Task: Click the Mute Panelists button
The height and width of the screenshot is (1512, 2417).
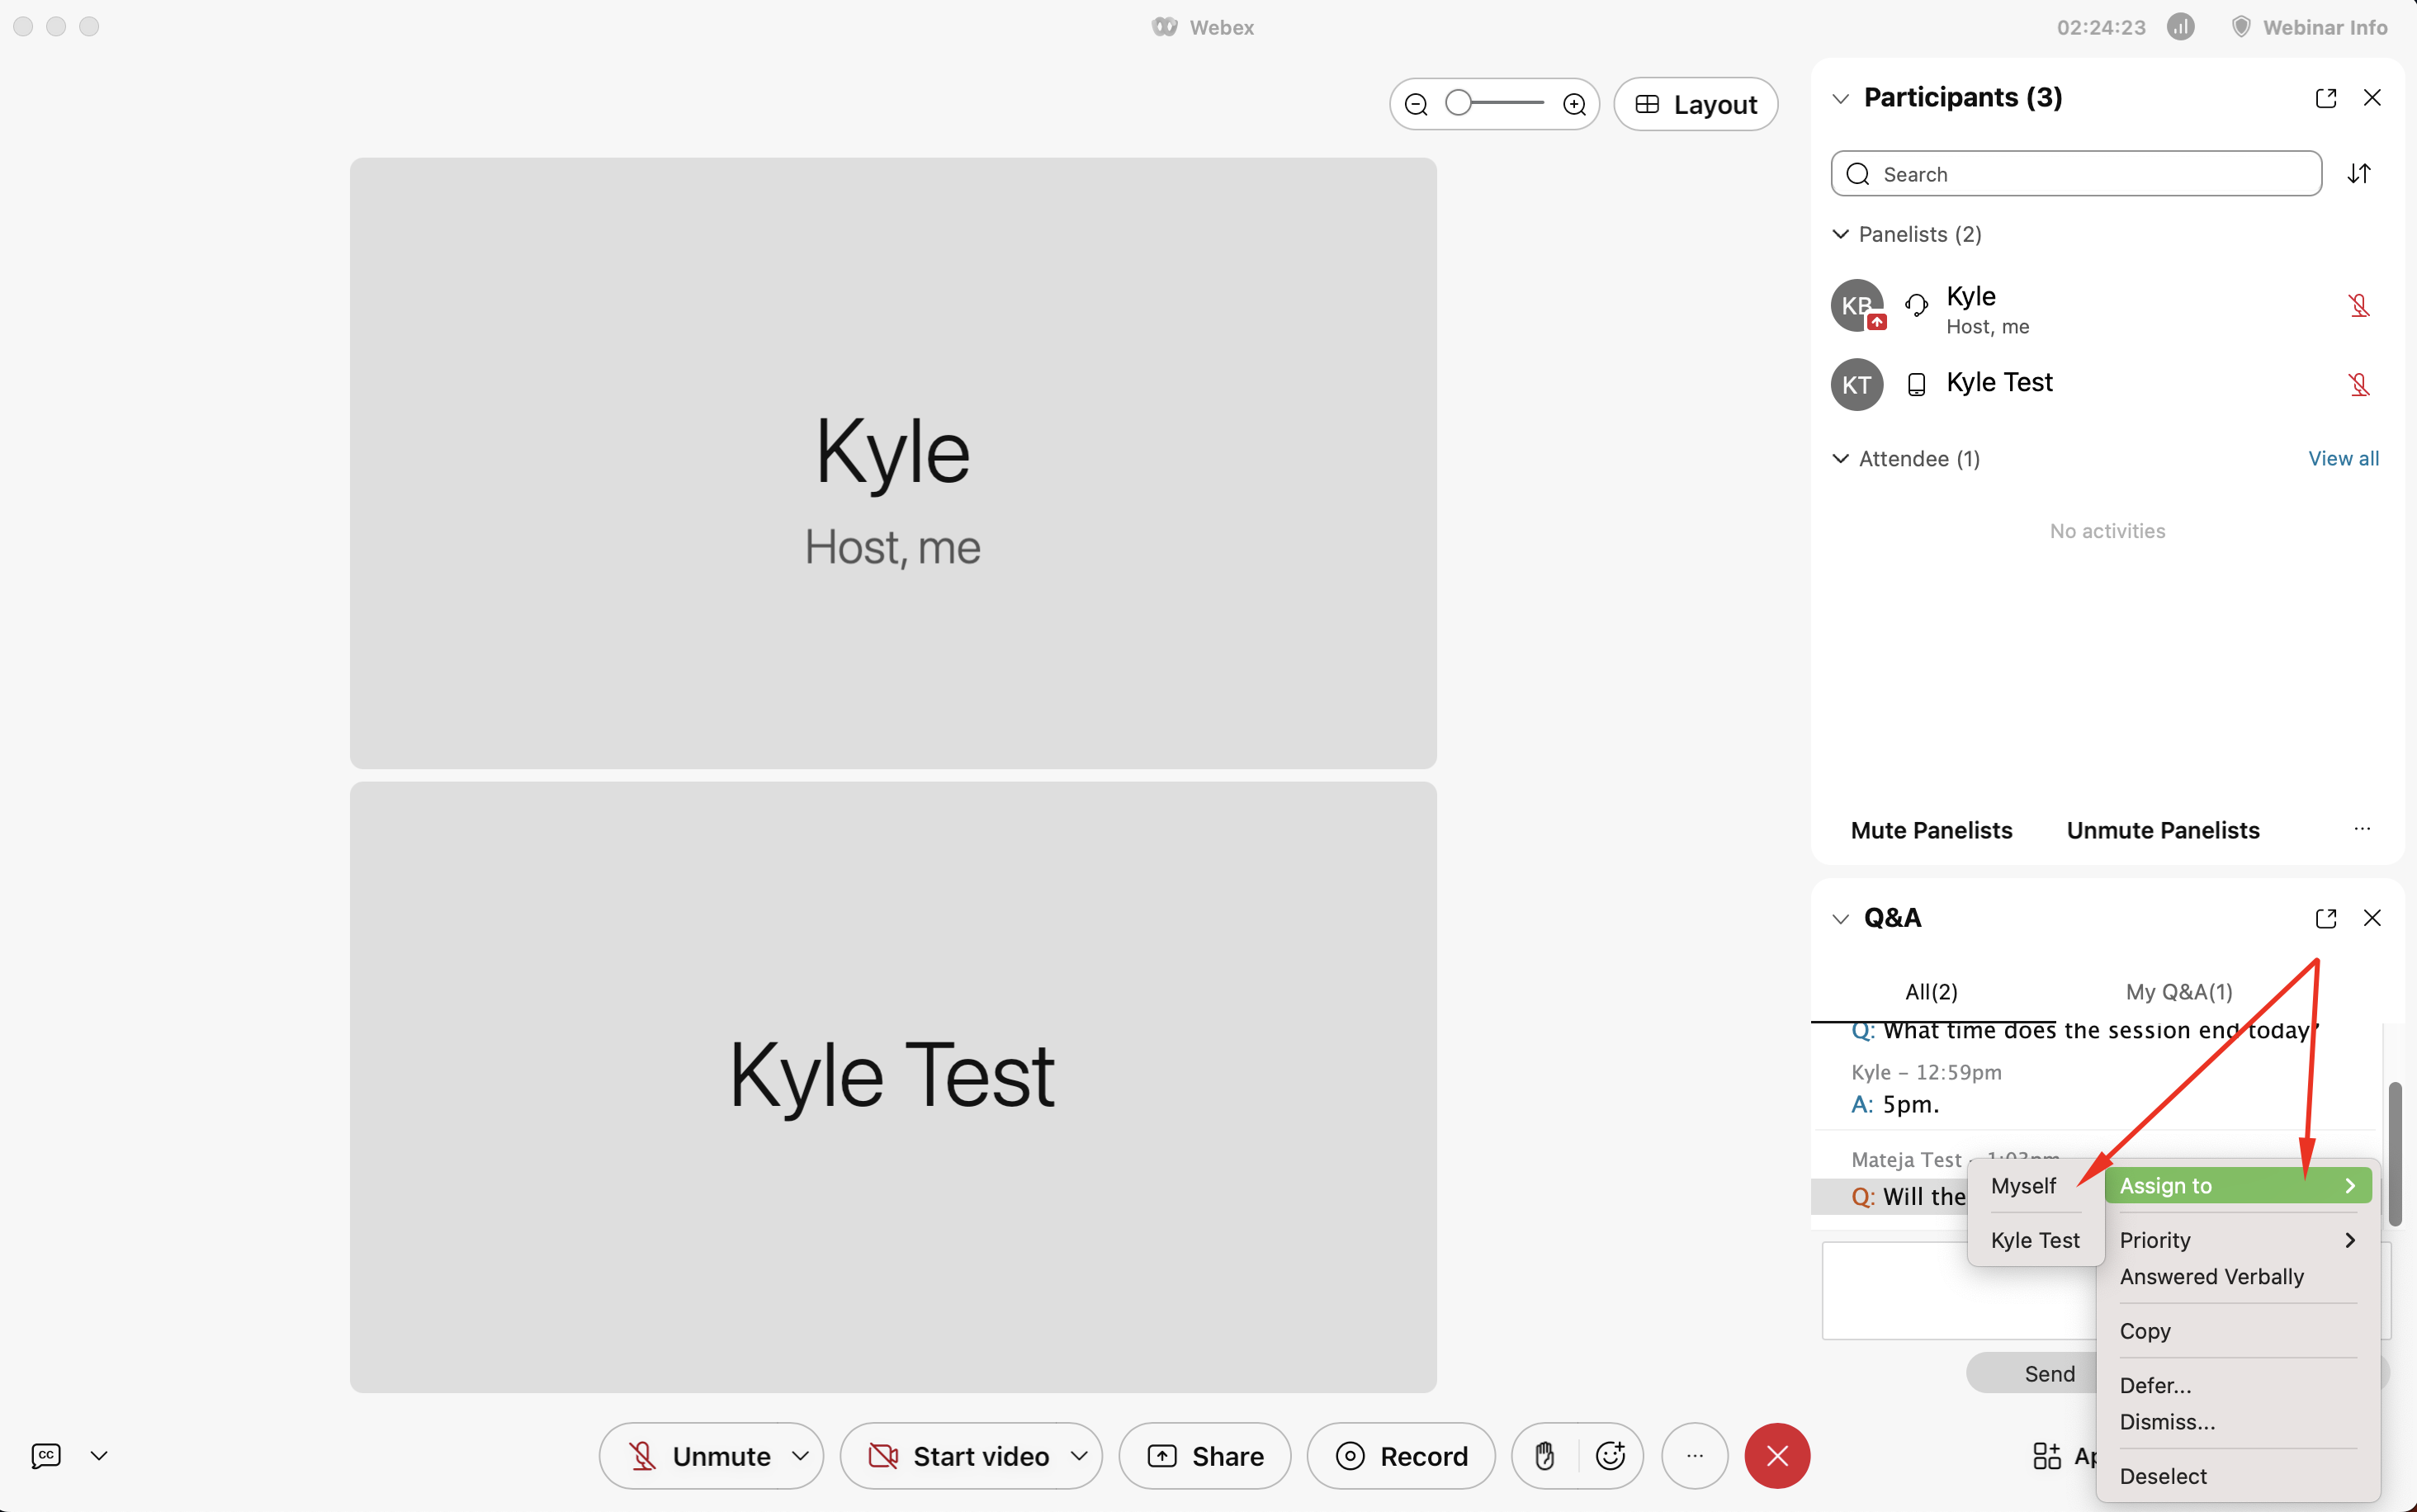Action: [x=1931, y=830]
